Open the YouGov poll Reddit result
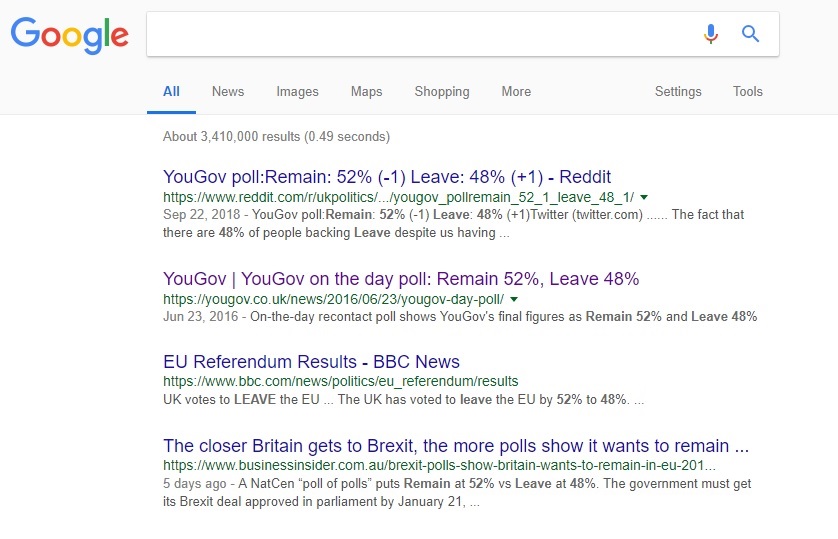The height and width of the screenshot is (539, 838). pos(387,177)
